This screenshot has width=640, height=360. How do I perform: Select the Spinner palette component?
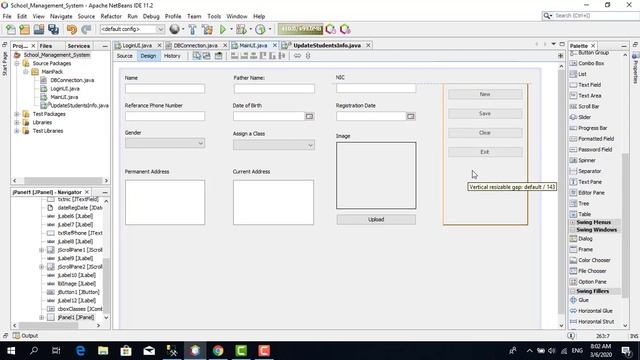point(583,160)
